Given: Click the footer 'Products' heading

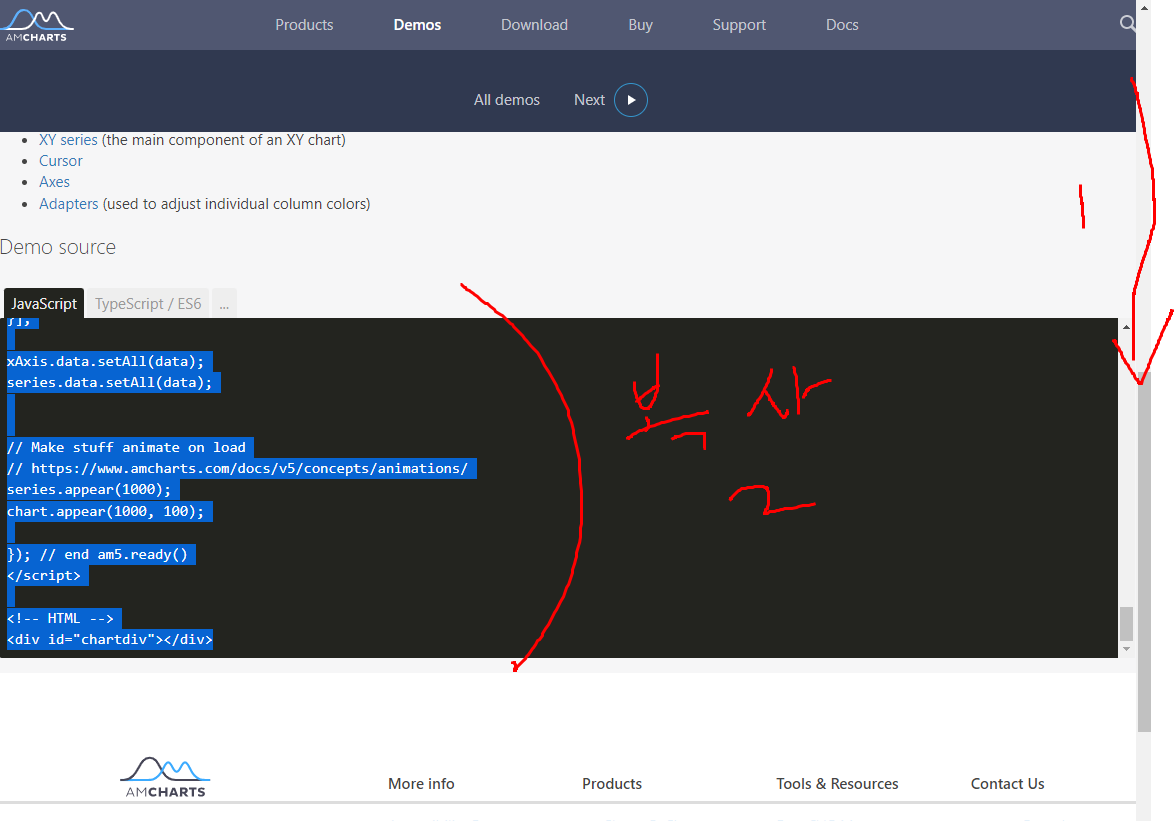Looking at the screenshot, I should point(612,784).
